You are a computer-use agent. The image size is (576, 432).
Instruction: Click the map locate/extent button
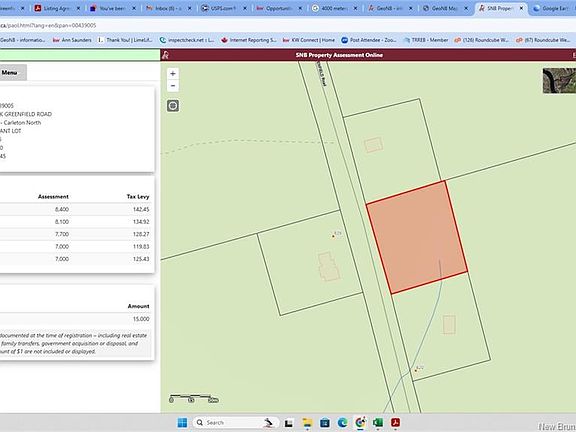tap(173, 106)
